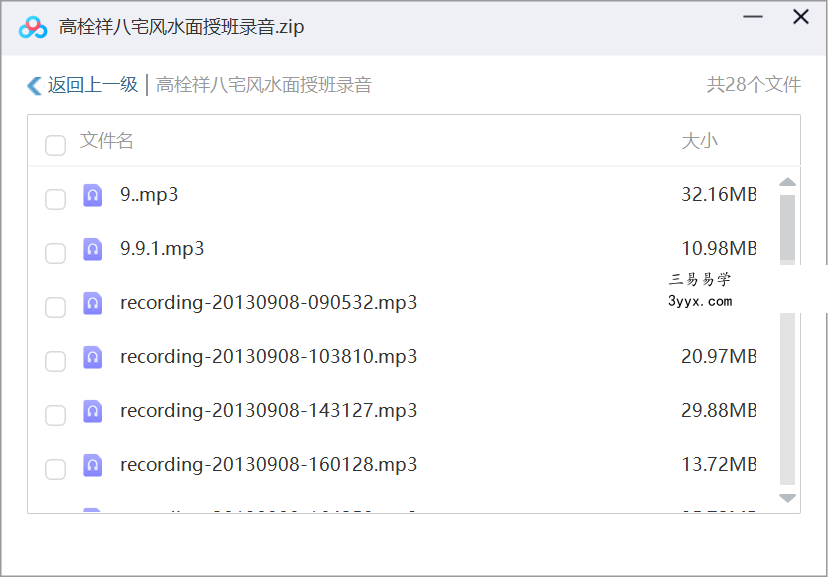The width and height of the screenshot is (828, 578).
Task: Click the scrollbar down arrow
Action: pyautogui.click(x=787, y=498)
